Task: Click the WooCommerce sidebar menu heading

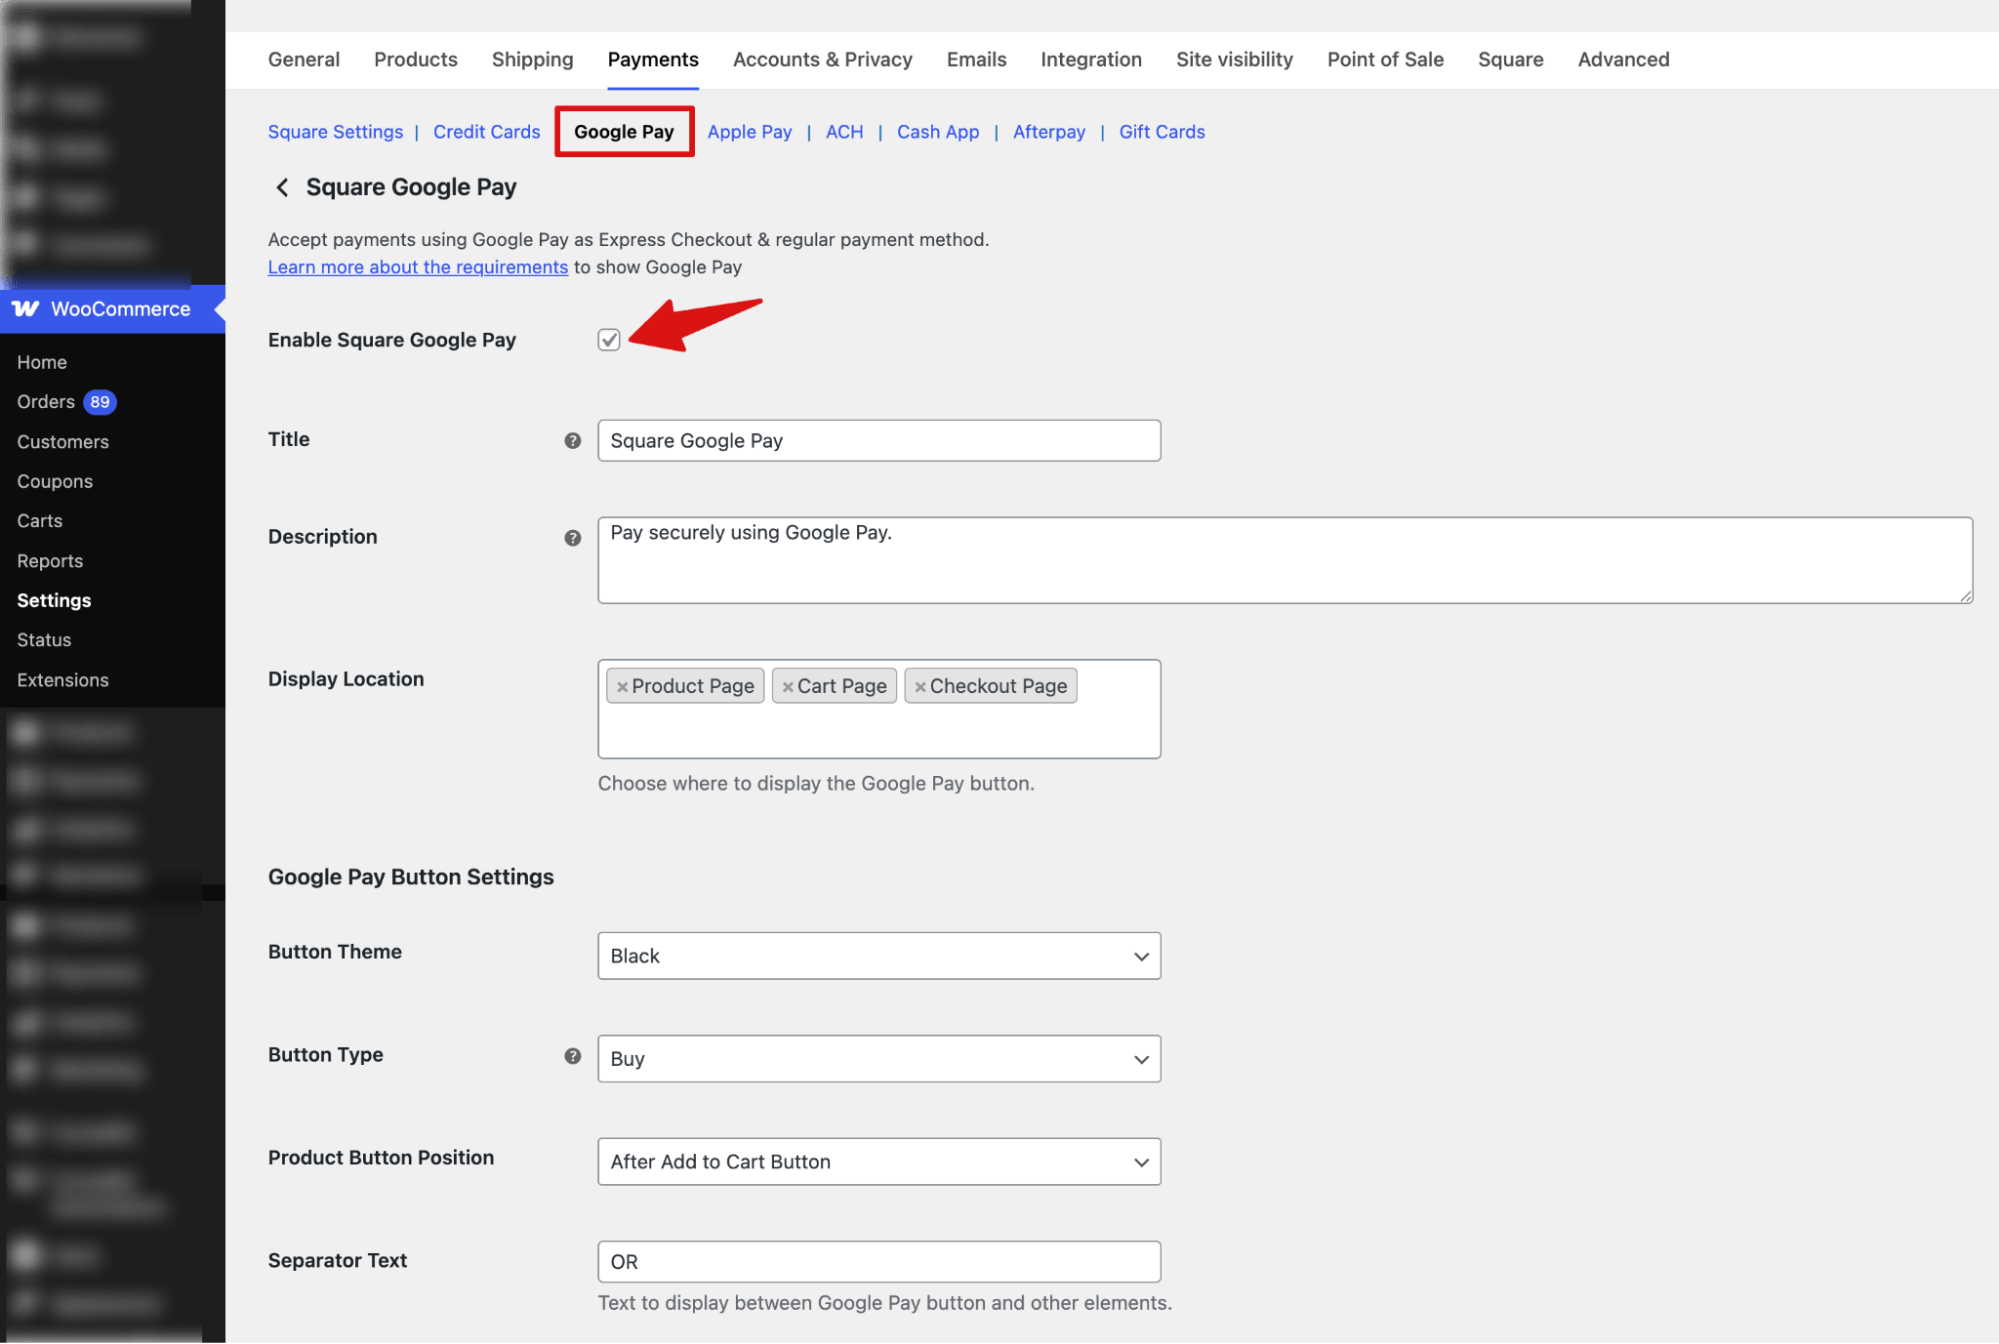Action: (112, 309)
